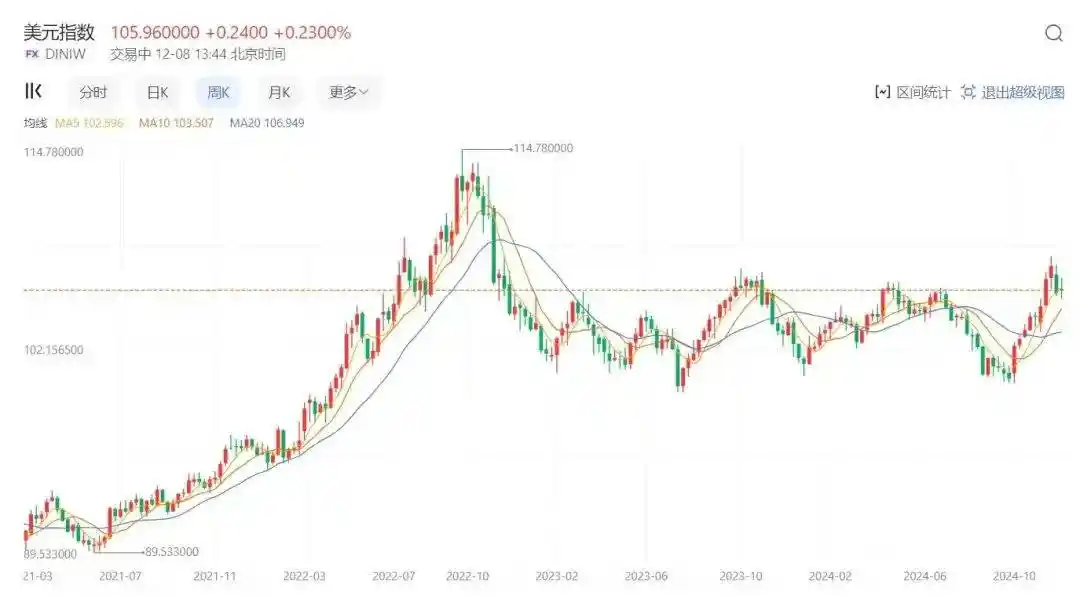This screenshot has height=596, width=1080.
Task: Click the exit super view icon
Action: tap(968, 92)
